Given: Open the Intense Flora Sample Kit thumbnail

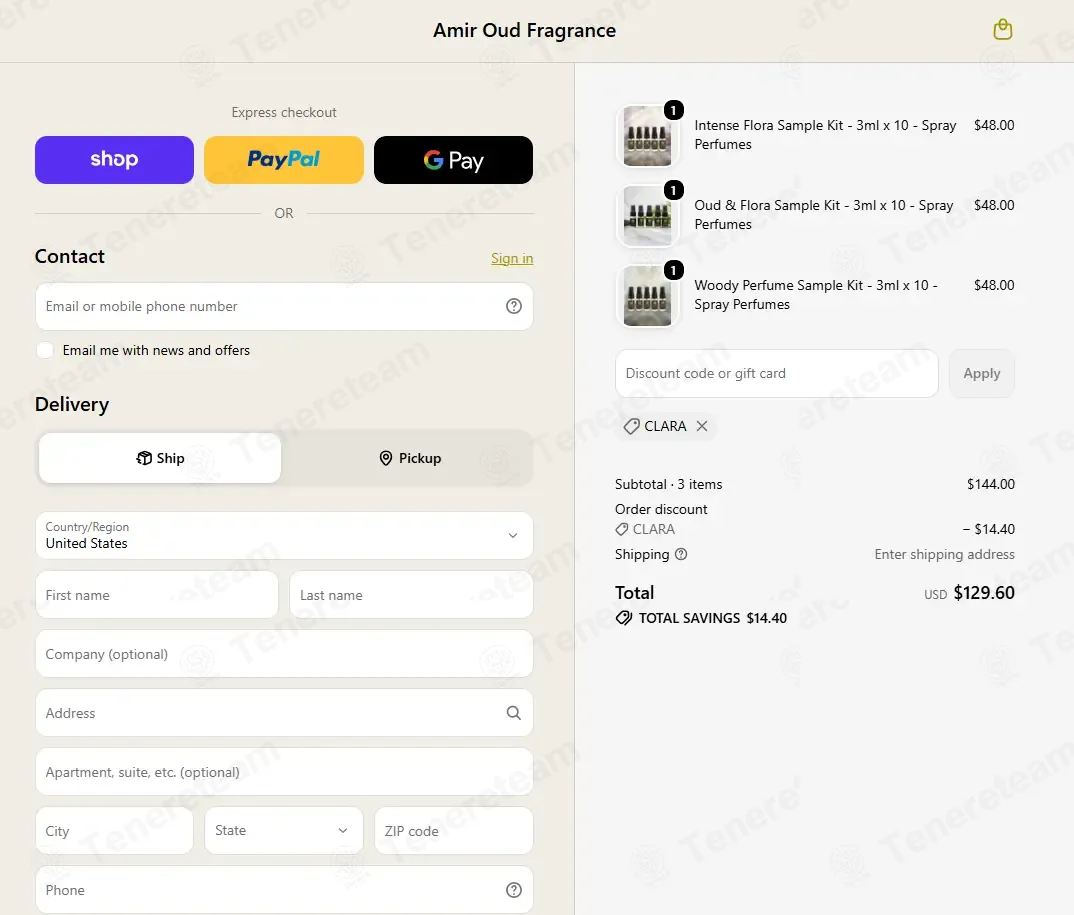Looking at the screenshot, I should click(x=648, y=136).
